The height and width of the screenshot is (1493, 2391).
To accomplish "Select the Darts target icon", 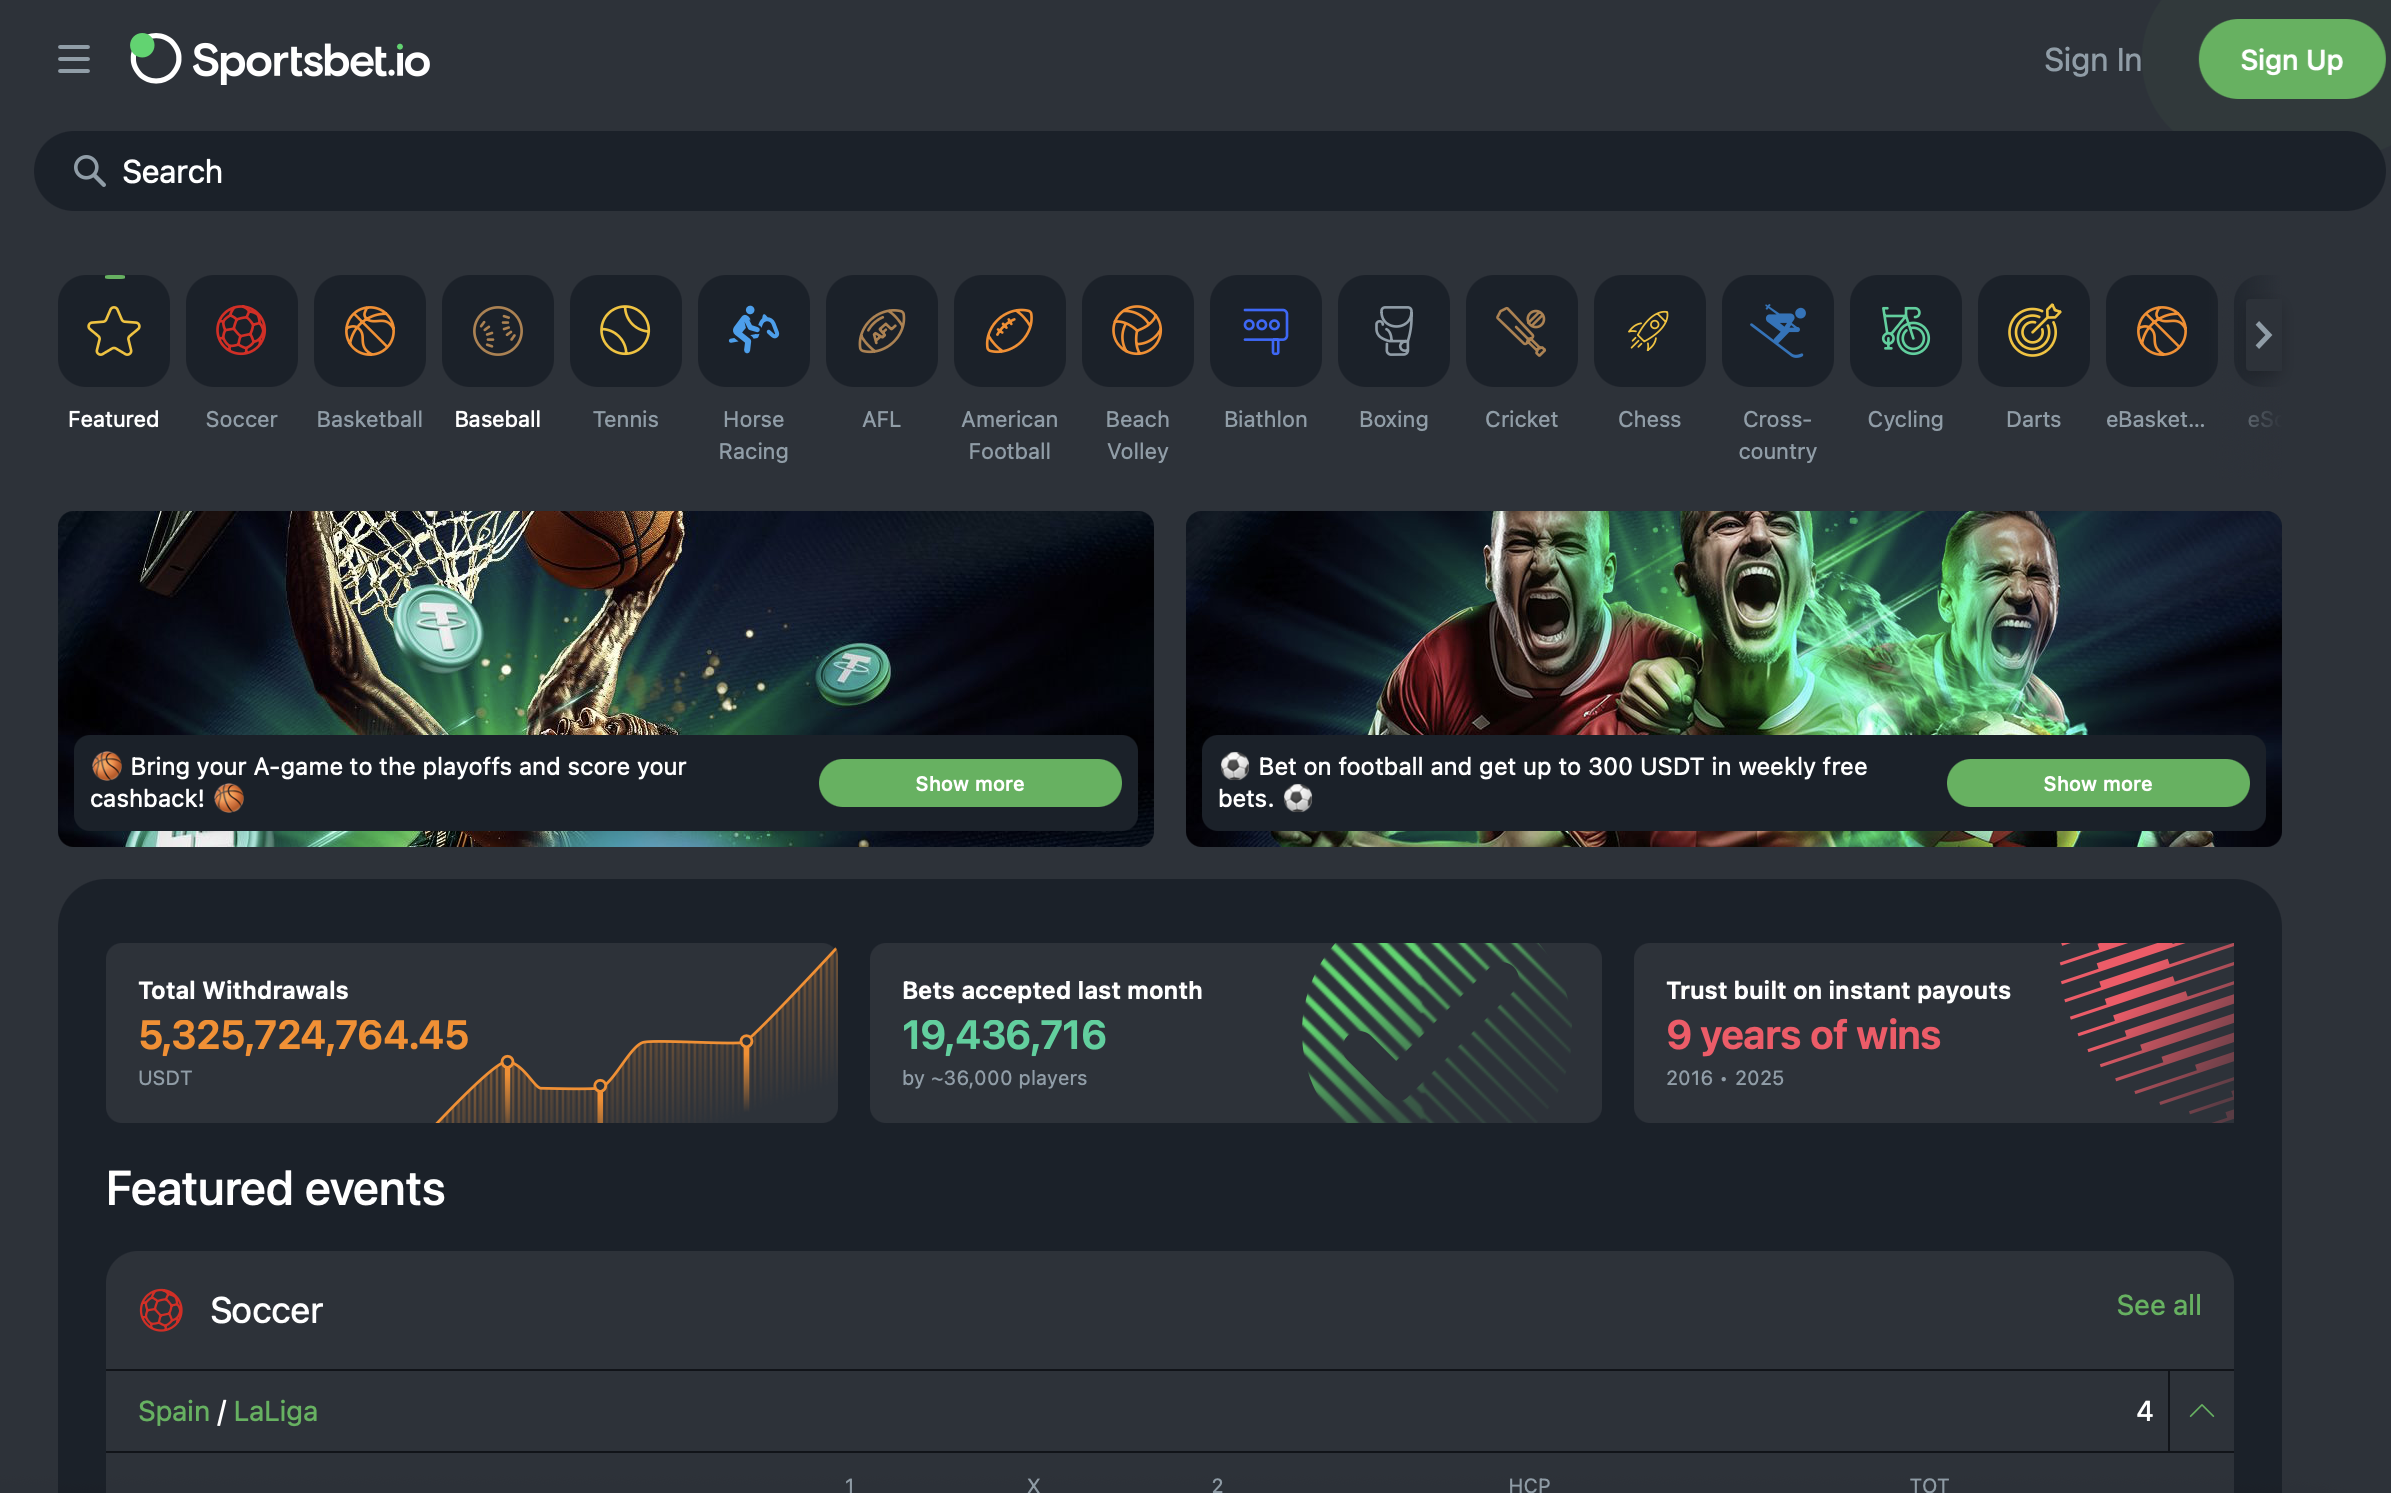I will pos(2034,331).
